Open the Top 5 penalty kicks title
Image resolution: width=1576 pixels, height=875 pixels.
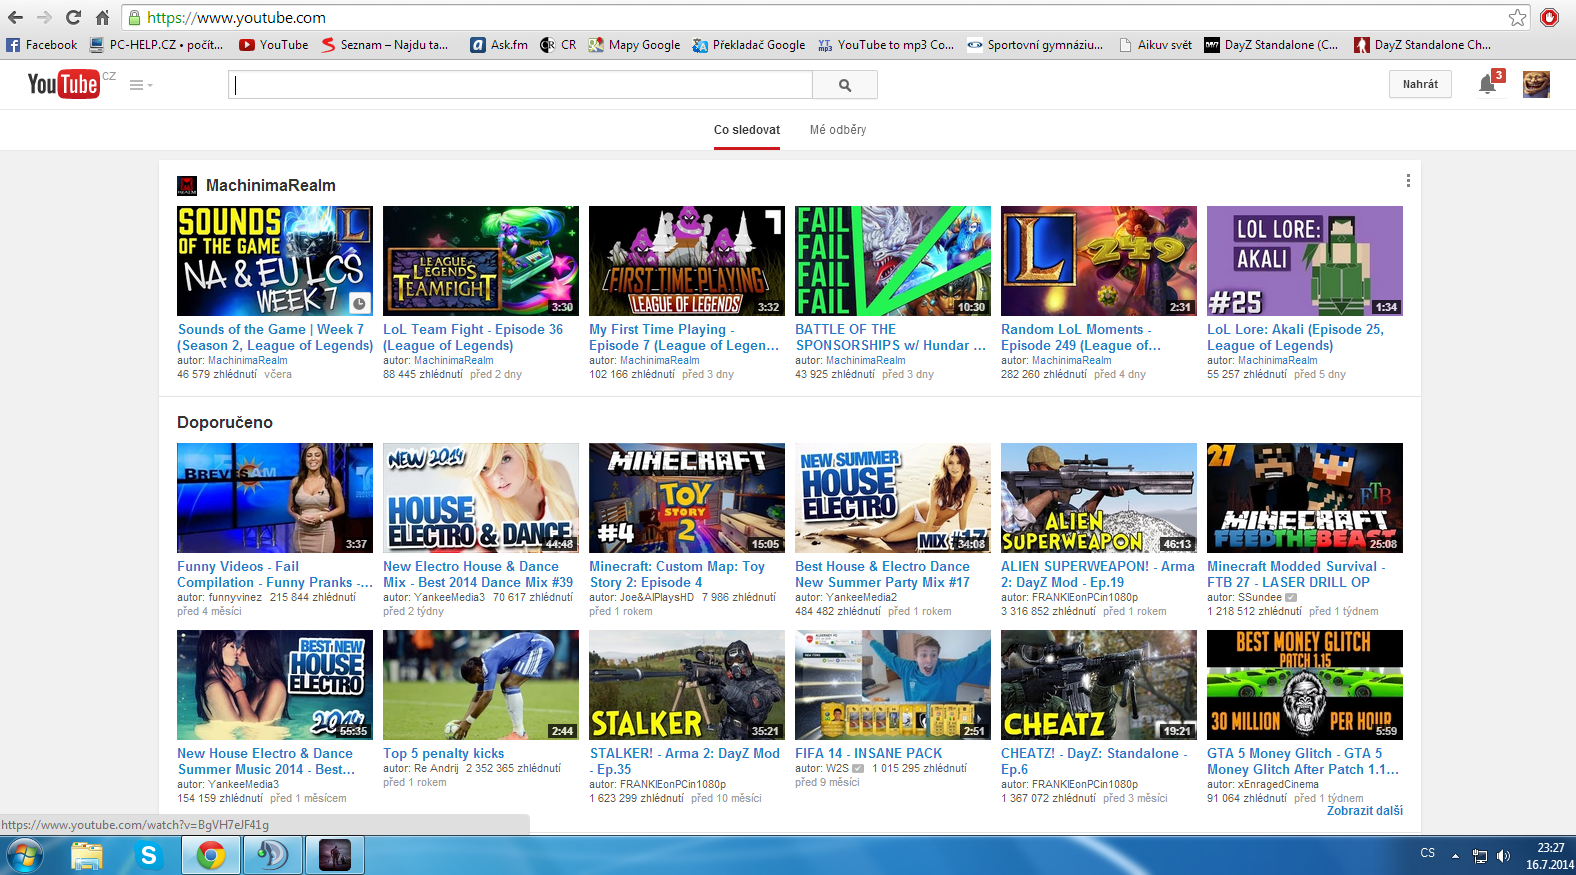coord(444,753)
